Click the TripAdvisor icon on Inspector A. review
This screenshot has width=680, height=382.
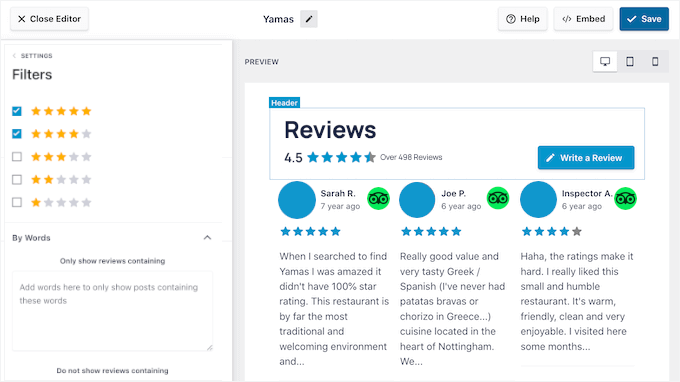(625, 199)
